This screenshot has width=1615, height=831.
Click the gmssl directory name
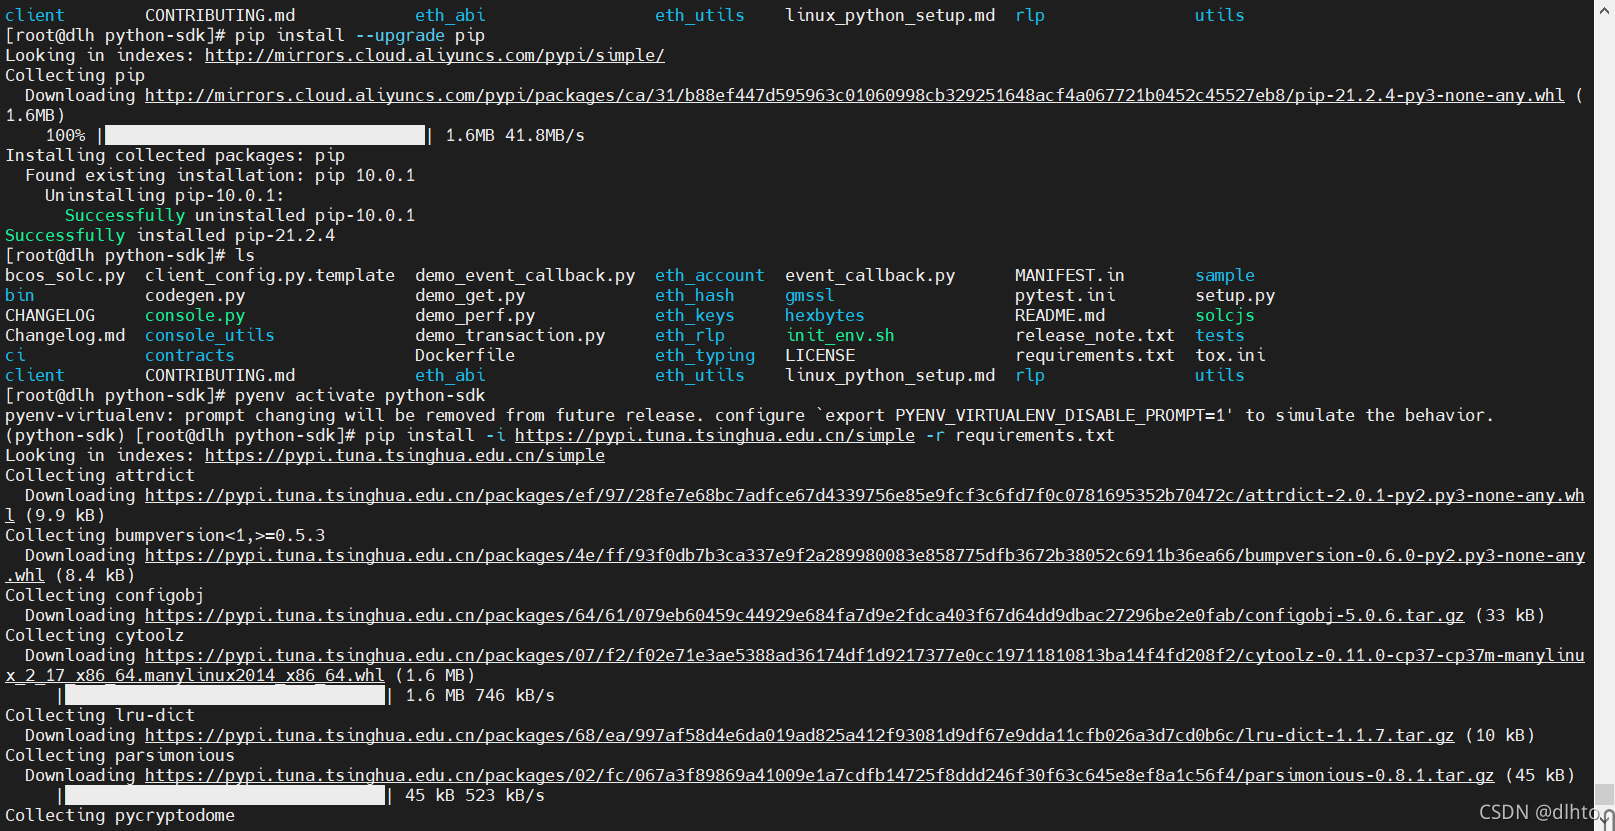click(810, 295)
